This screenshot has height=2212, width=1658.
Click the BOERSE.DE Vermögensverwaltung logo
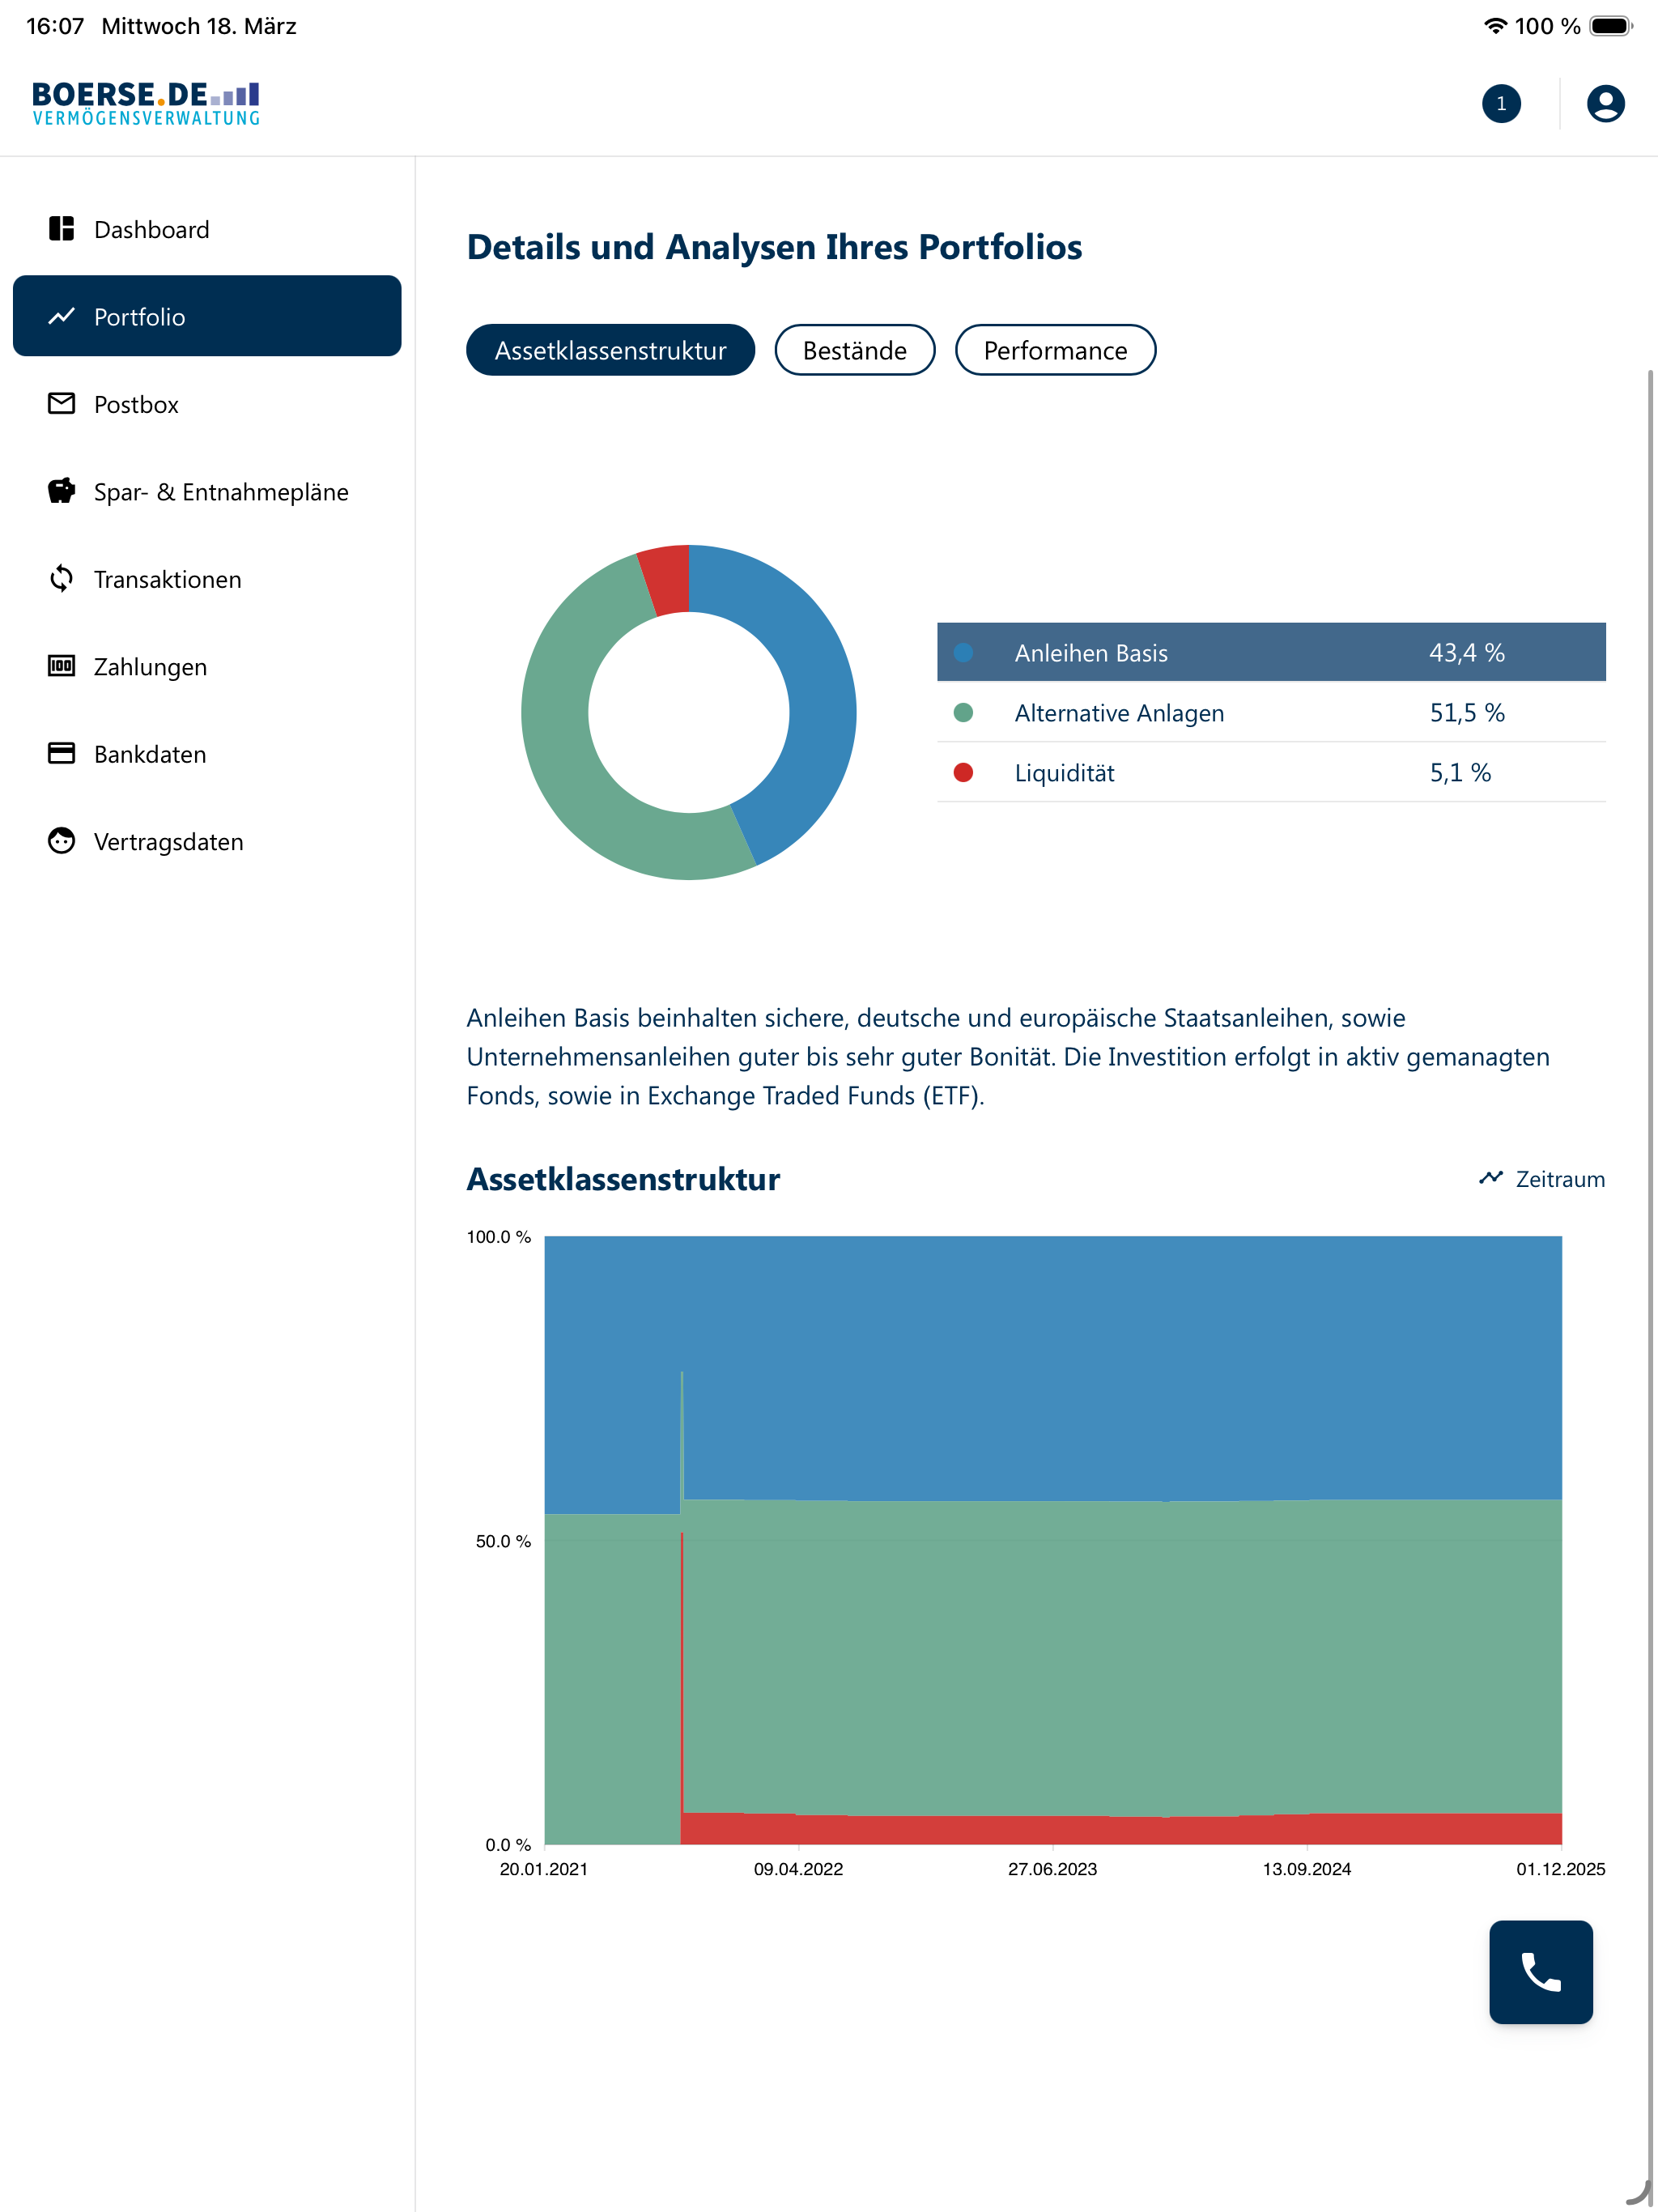click(x=146, y=104)
